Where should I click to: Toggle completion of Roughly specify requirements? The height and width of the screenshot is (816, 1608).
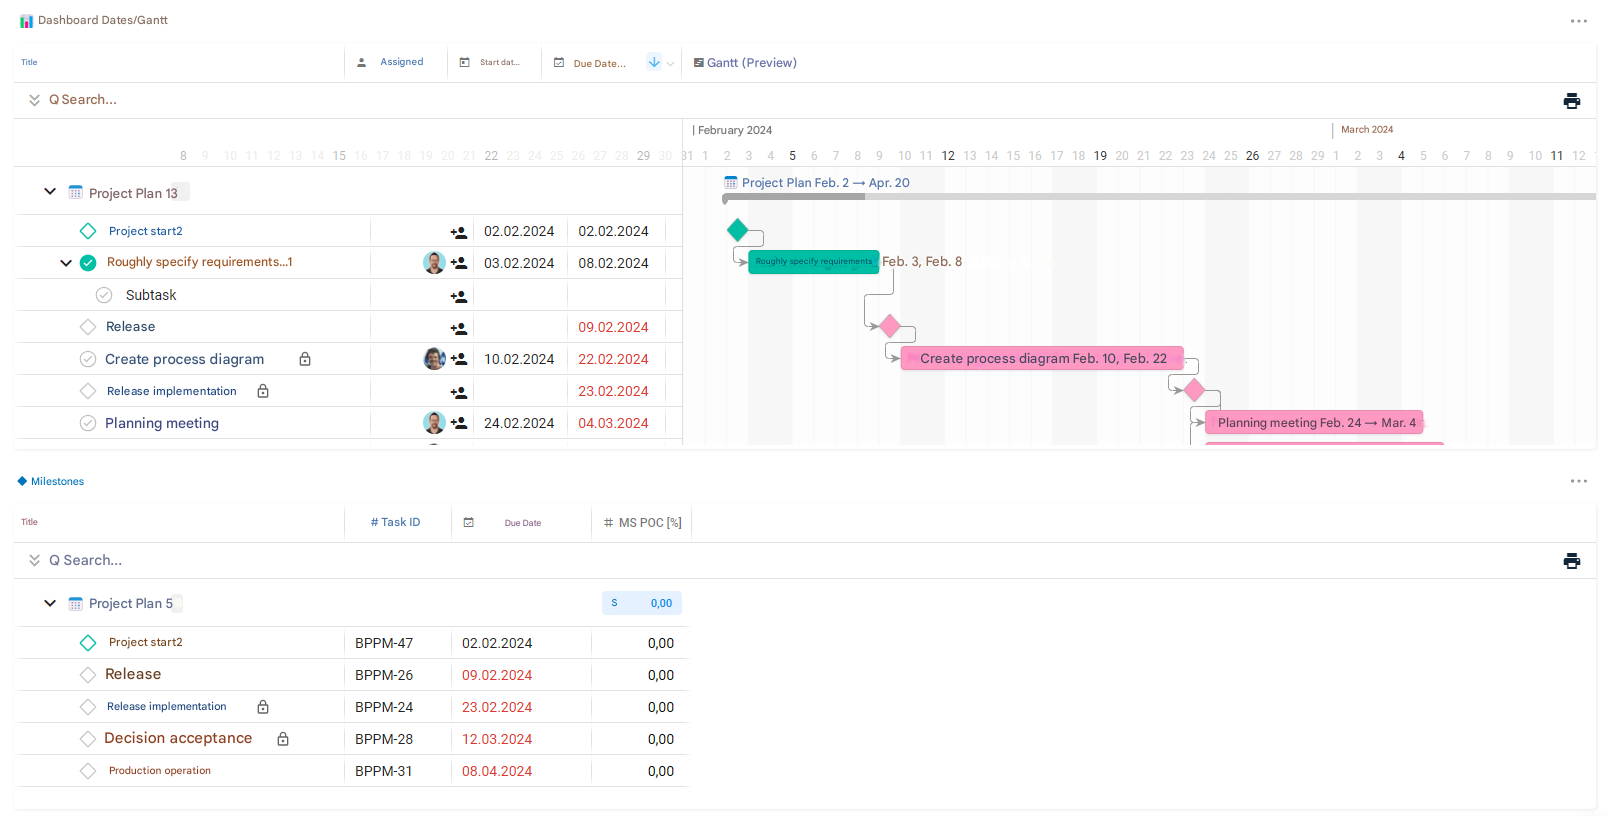[88, 263]
